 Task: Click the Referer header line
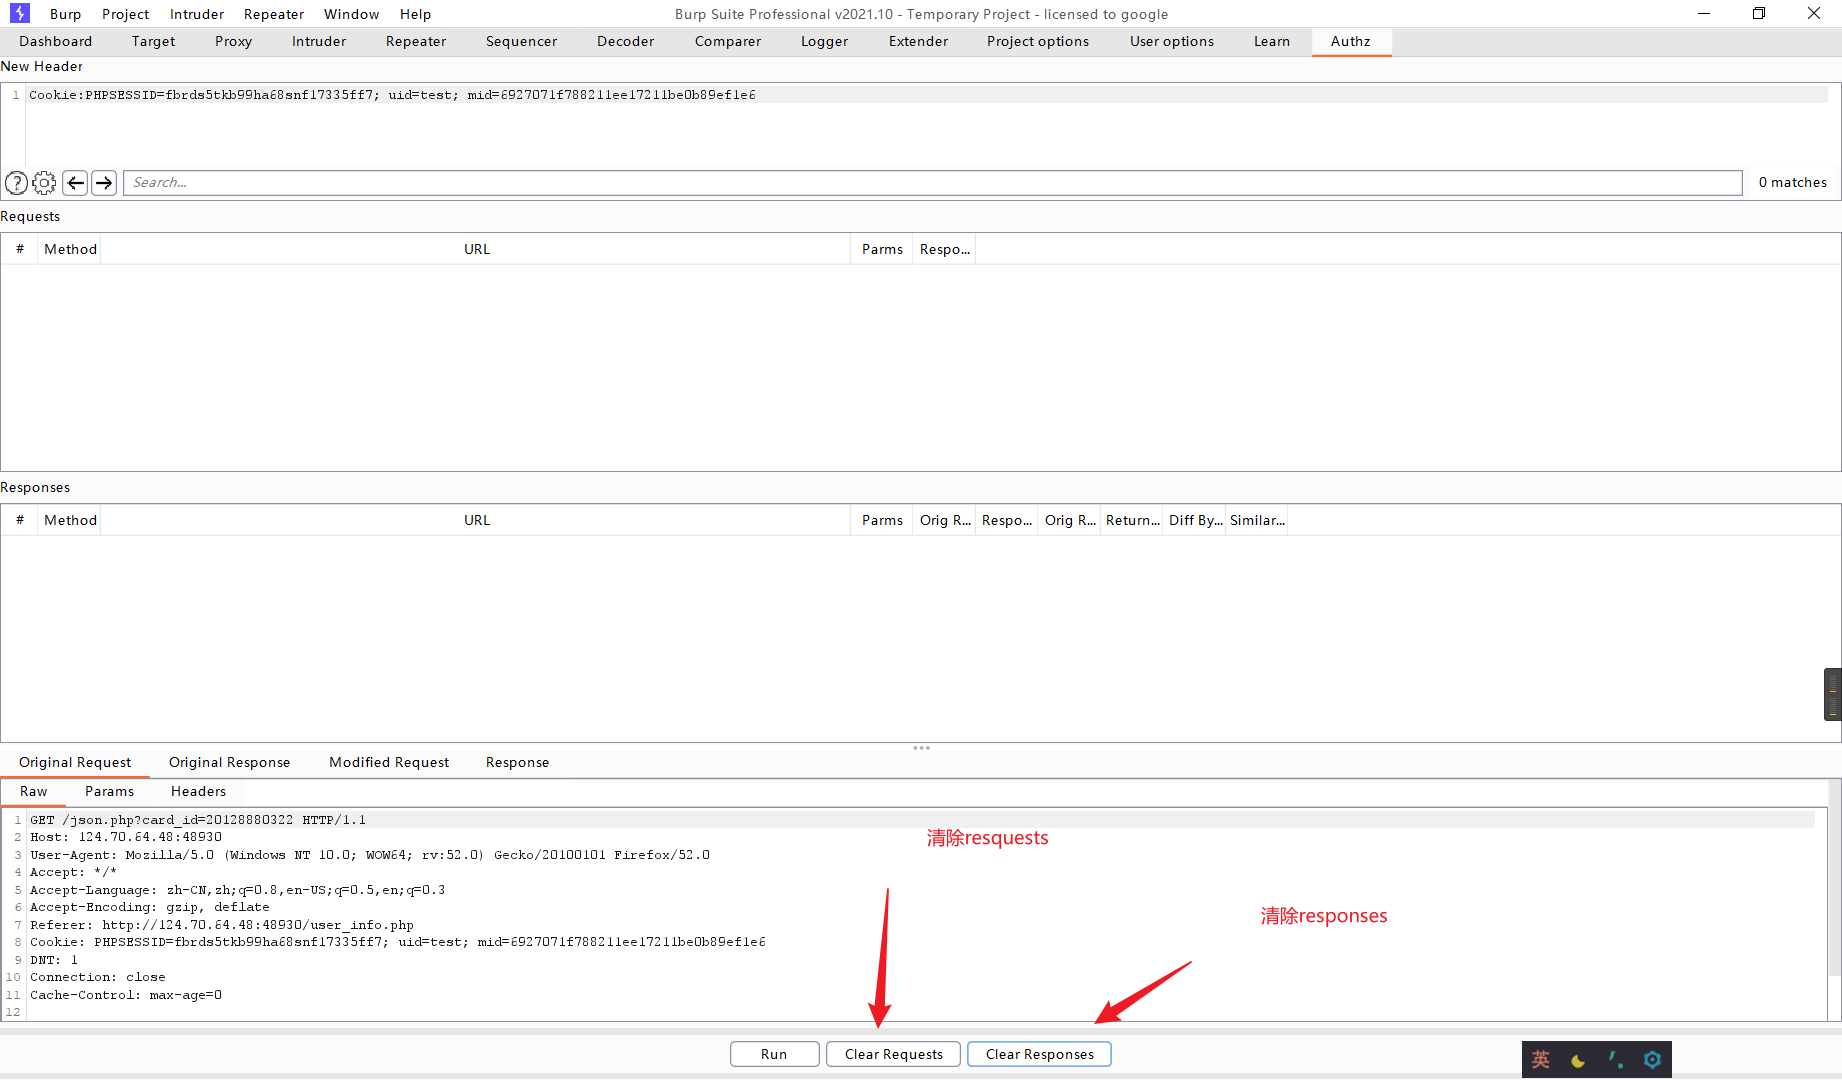pyautogui.click(x=222, y=925)
